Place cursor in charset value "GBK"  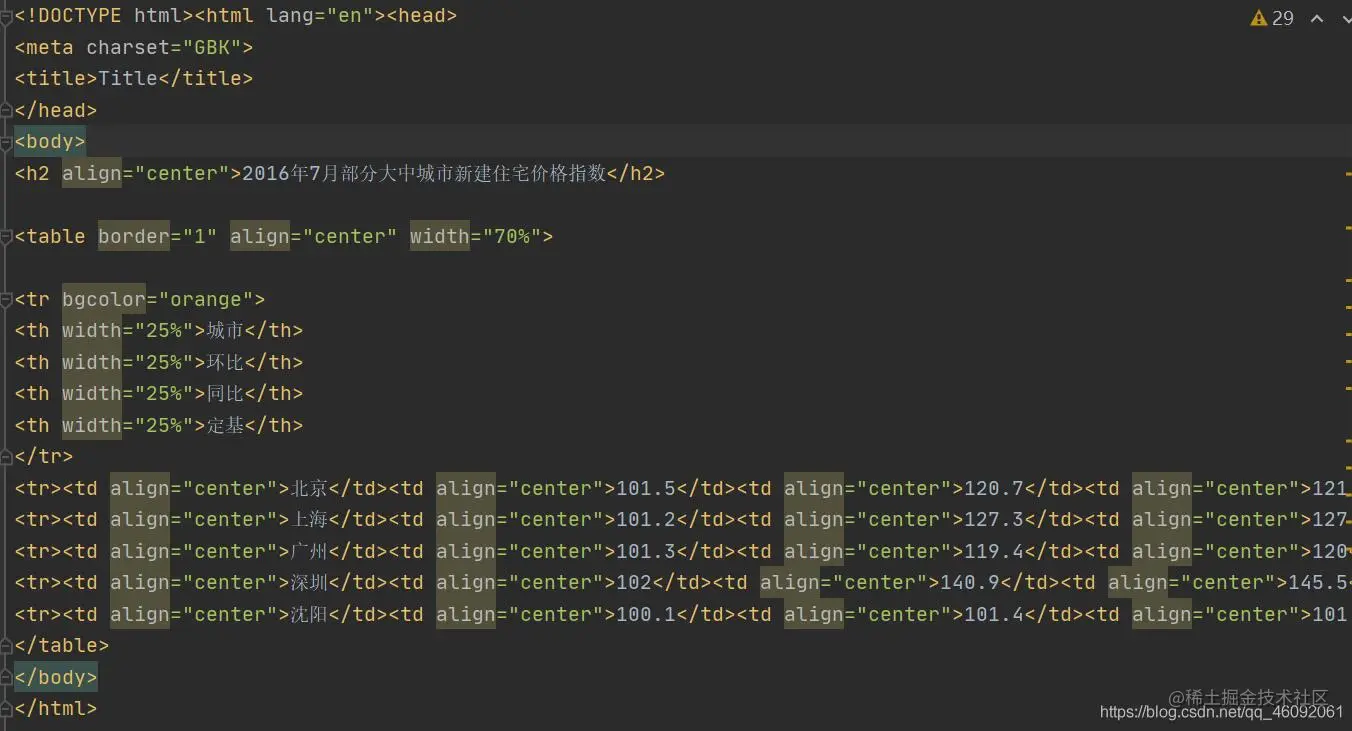coord(212,47)
